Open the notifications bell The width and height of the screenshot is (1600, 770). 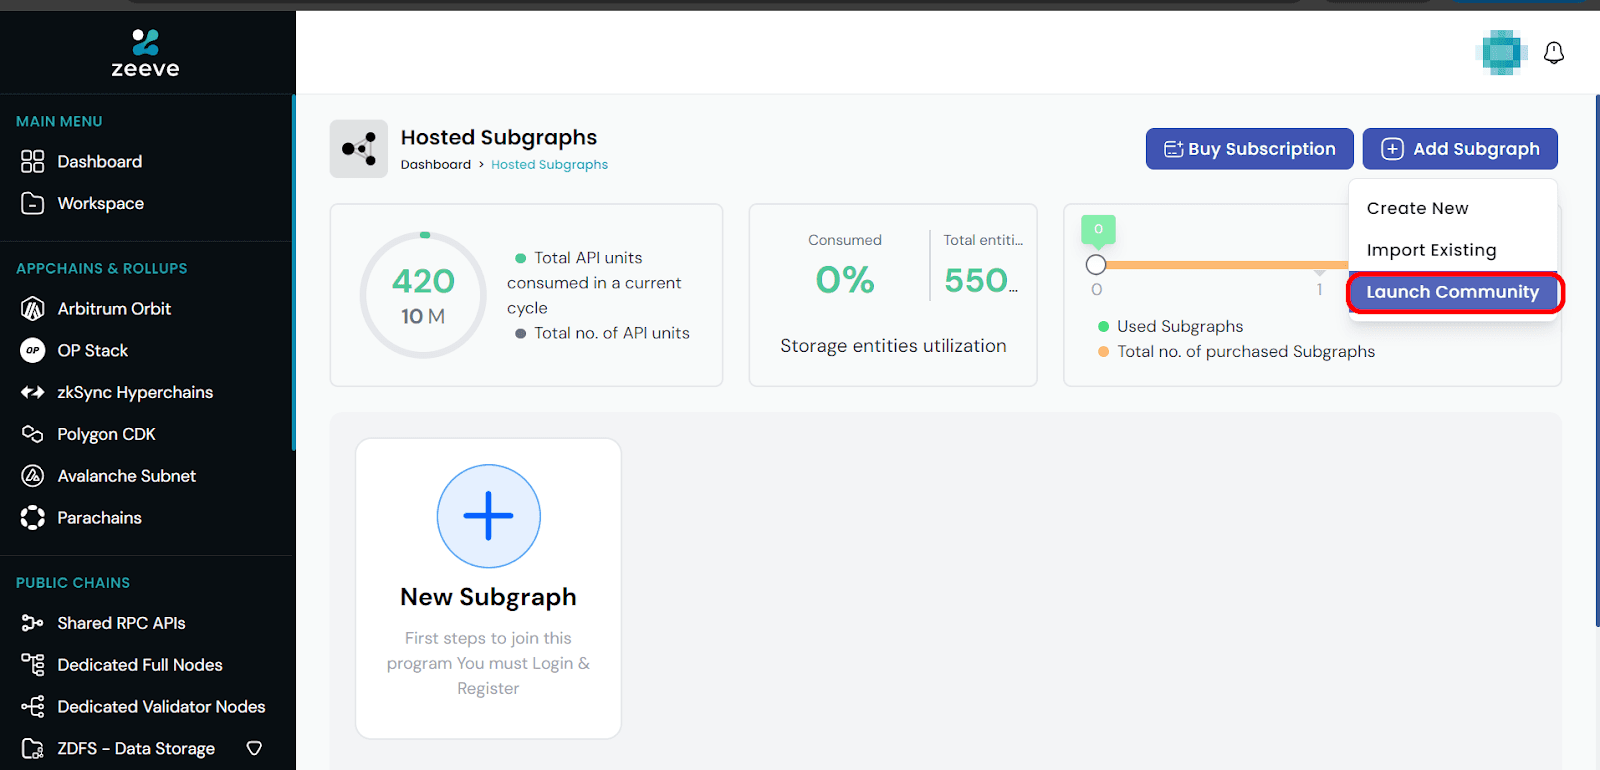pos(1554,53)
